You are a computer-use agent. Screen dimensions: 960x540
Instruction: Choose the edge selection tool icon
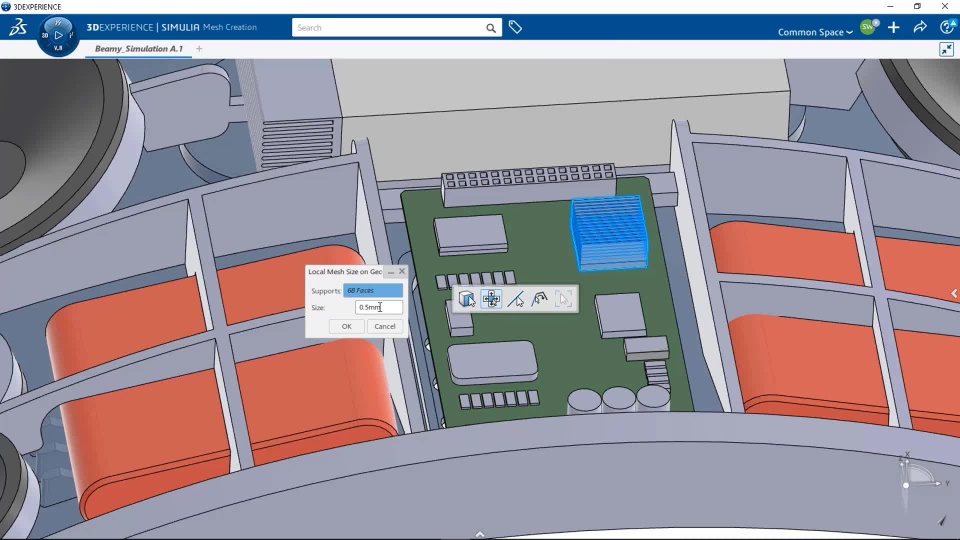[516, 299]
